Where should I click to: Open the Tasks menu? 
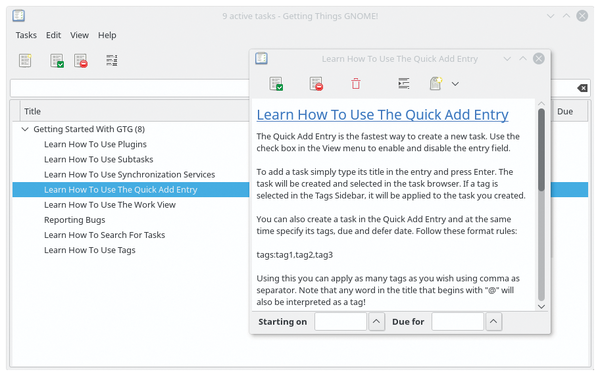click(x=26, y=35)
